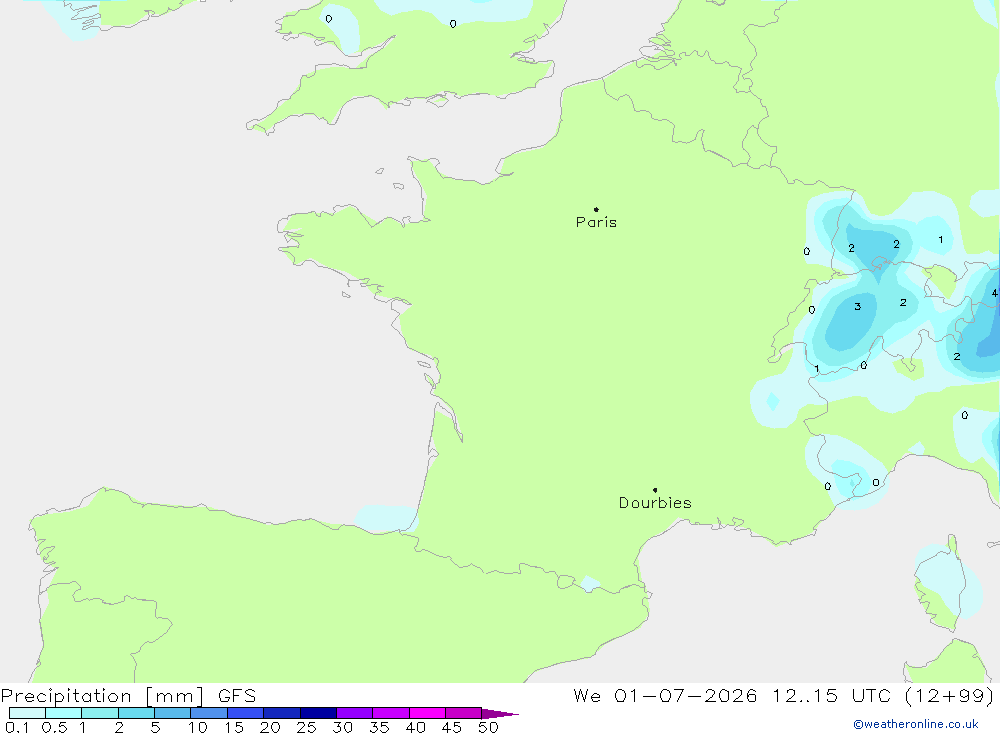
Task: Click the forecast date We 01-07-2026 text
Action: click(665, 695)
